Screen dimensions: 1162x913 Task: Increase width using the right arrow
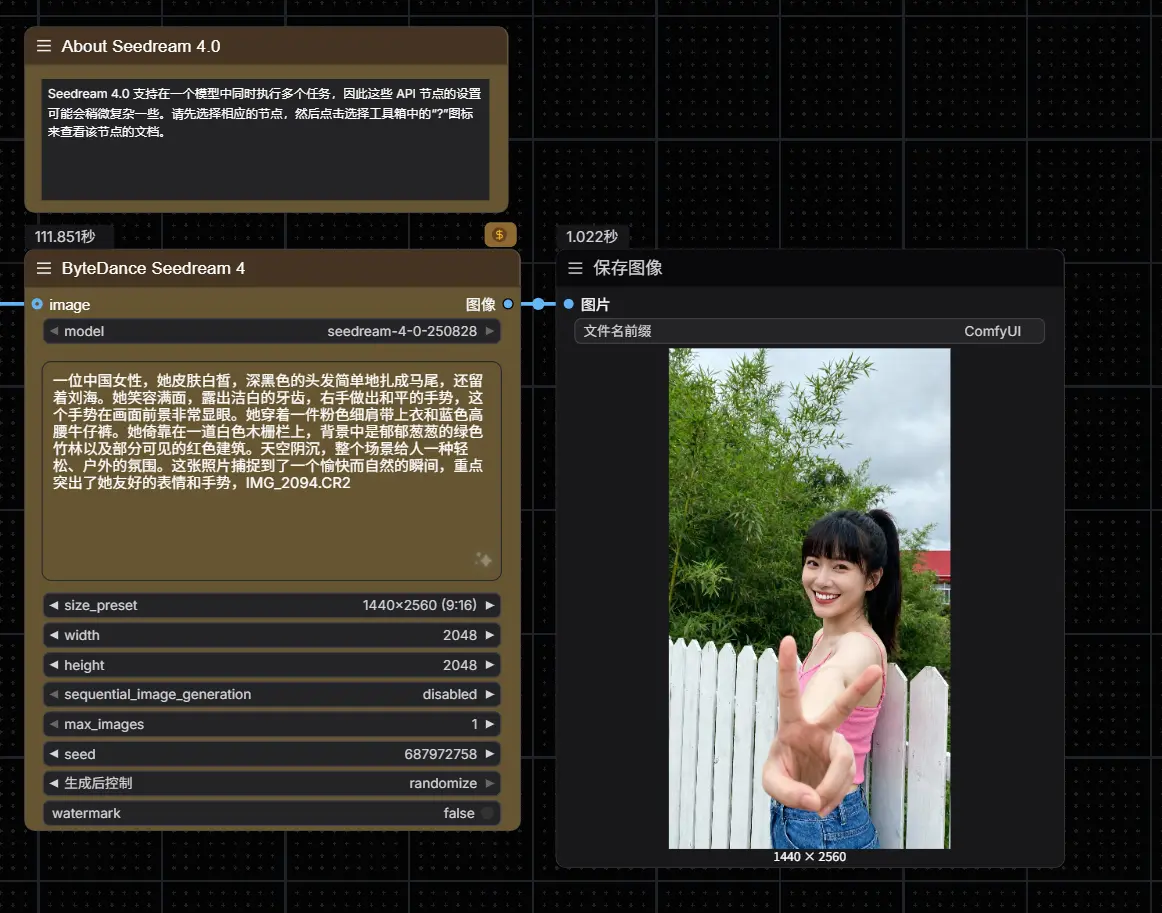[489, 635]
